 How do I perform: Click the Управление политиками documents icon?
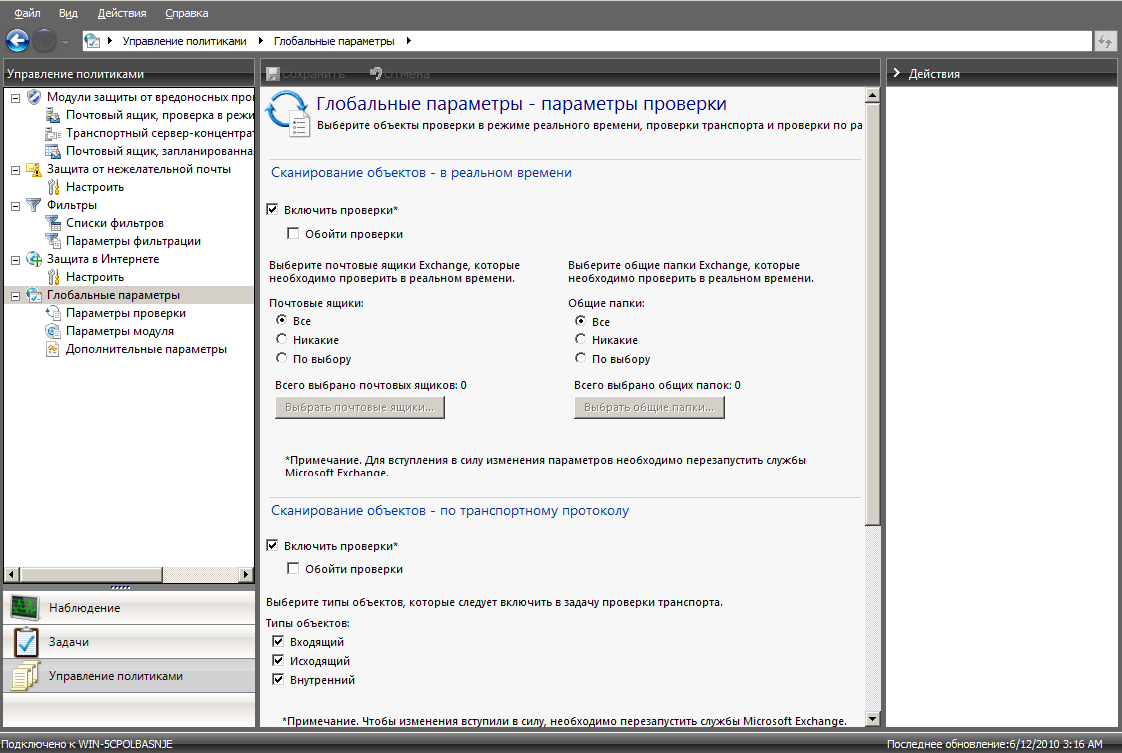click(26, 676)
